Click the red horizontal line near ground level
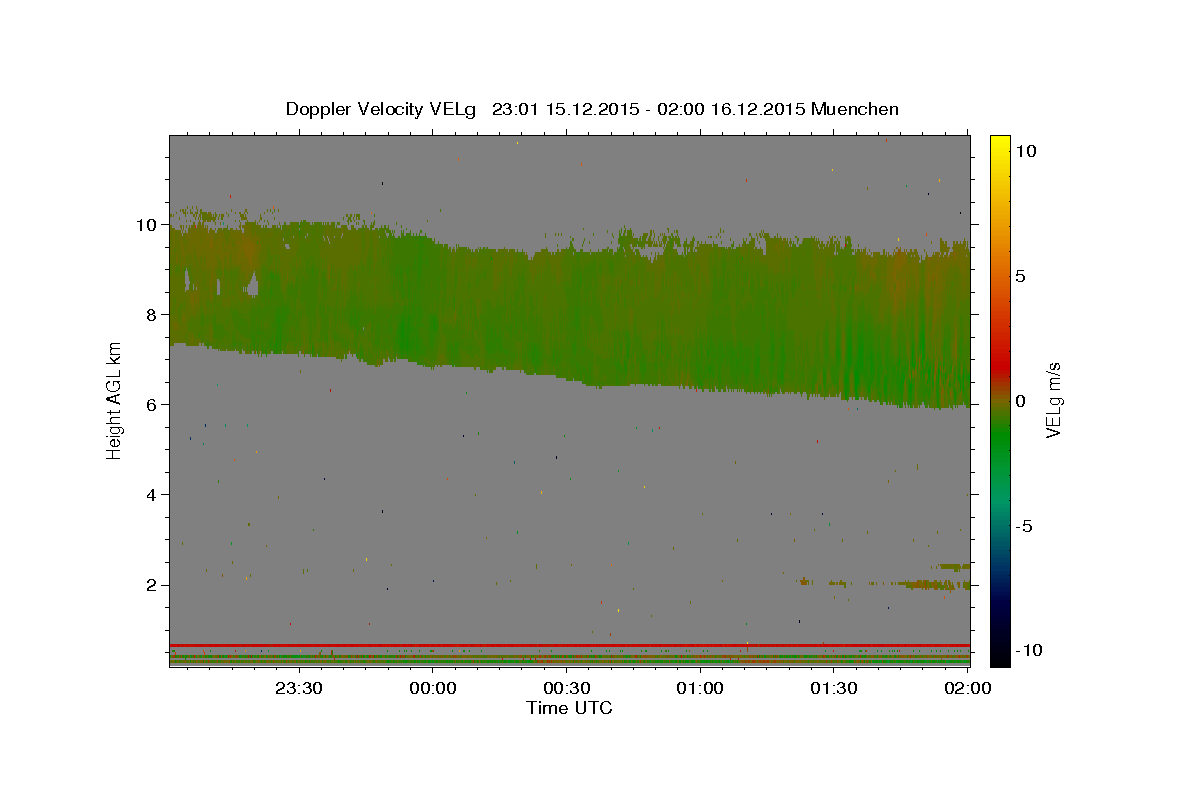The image size is (1200, 800). coord(569,645)
